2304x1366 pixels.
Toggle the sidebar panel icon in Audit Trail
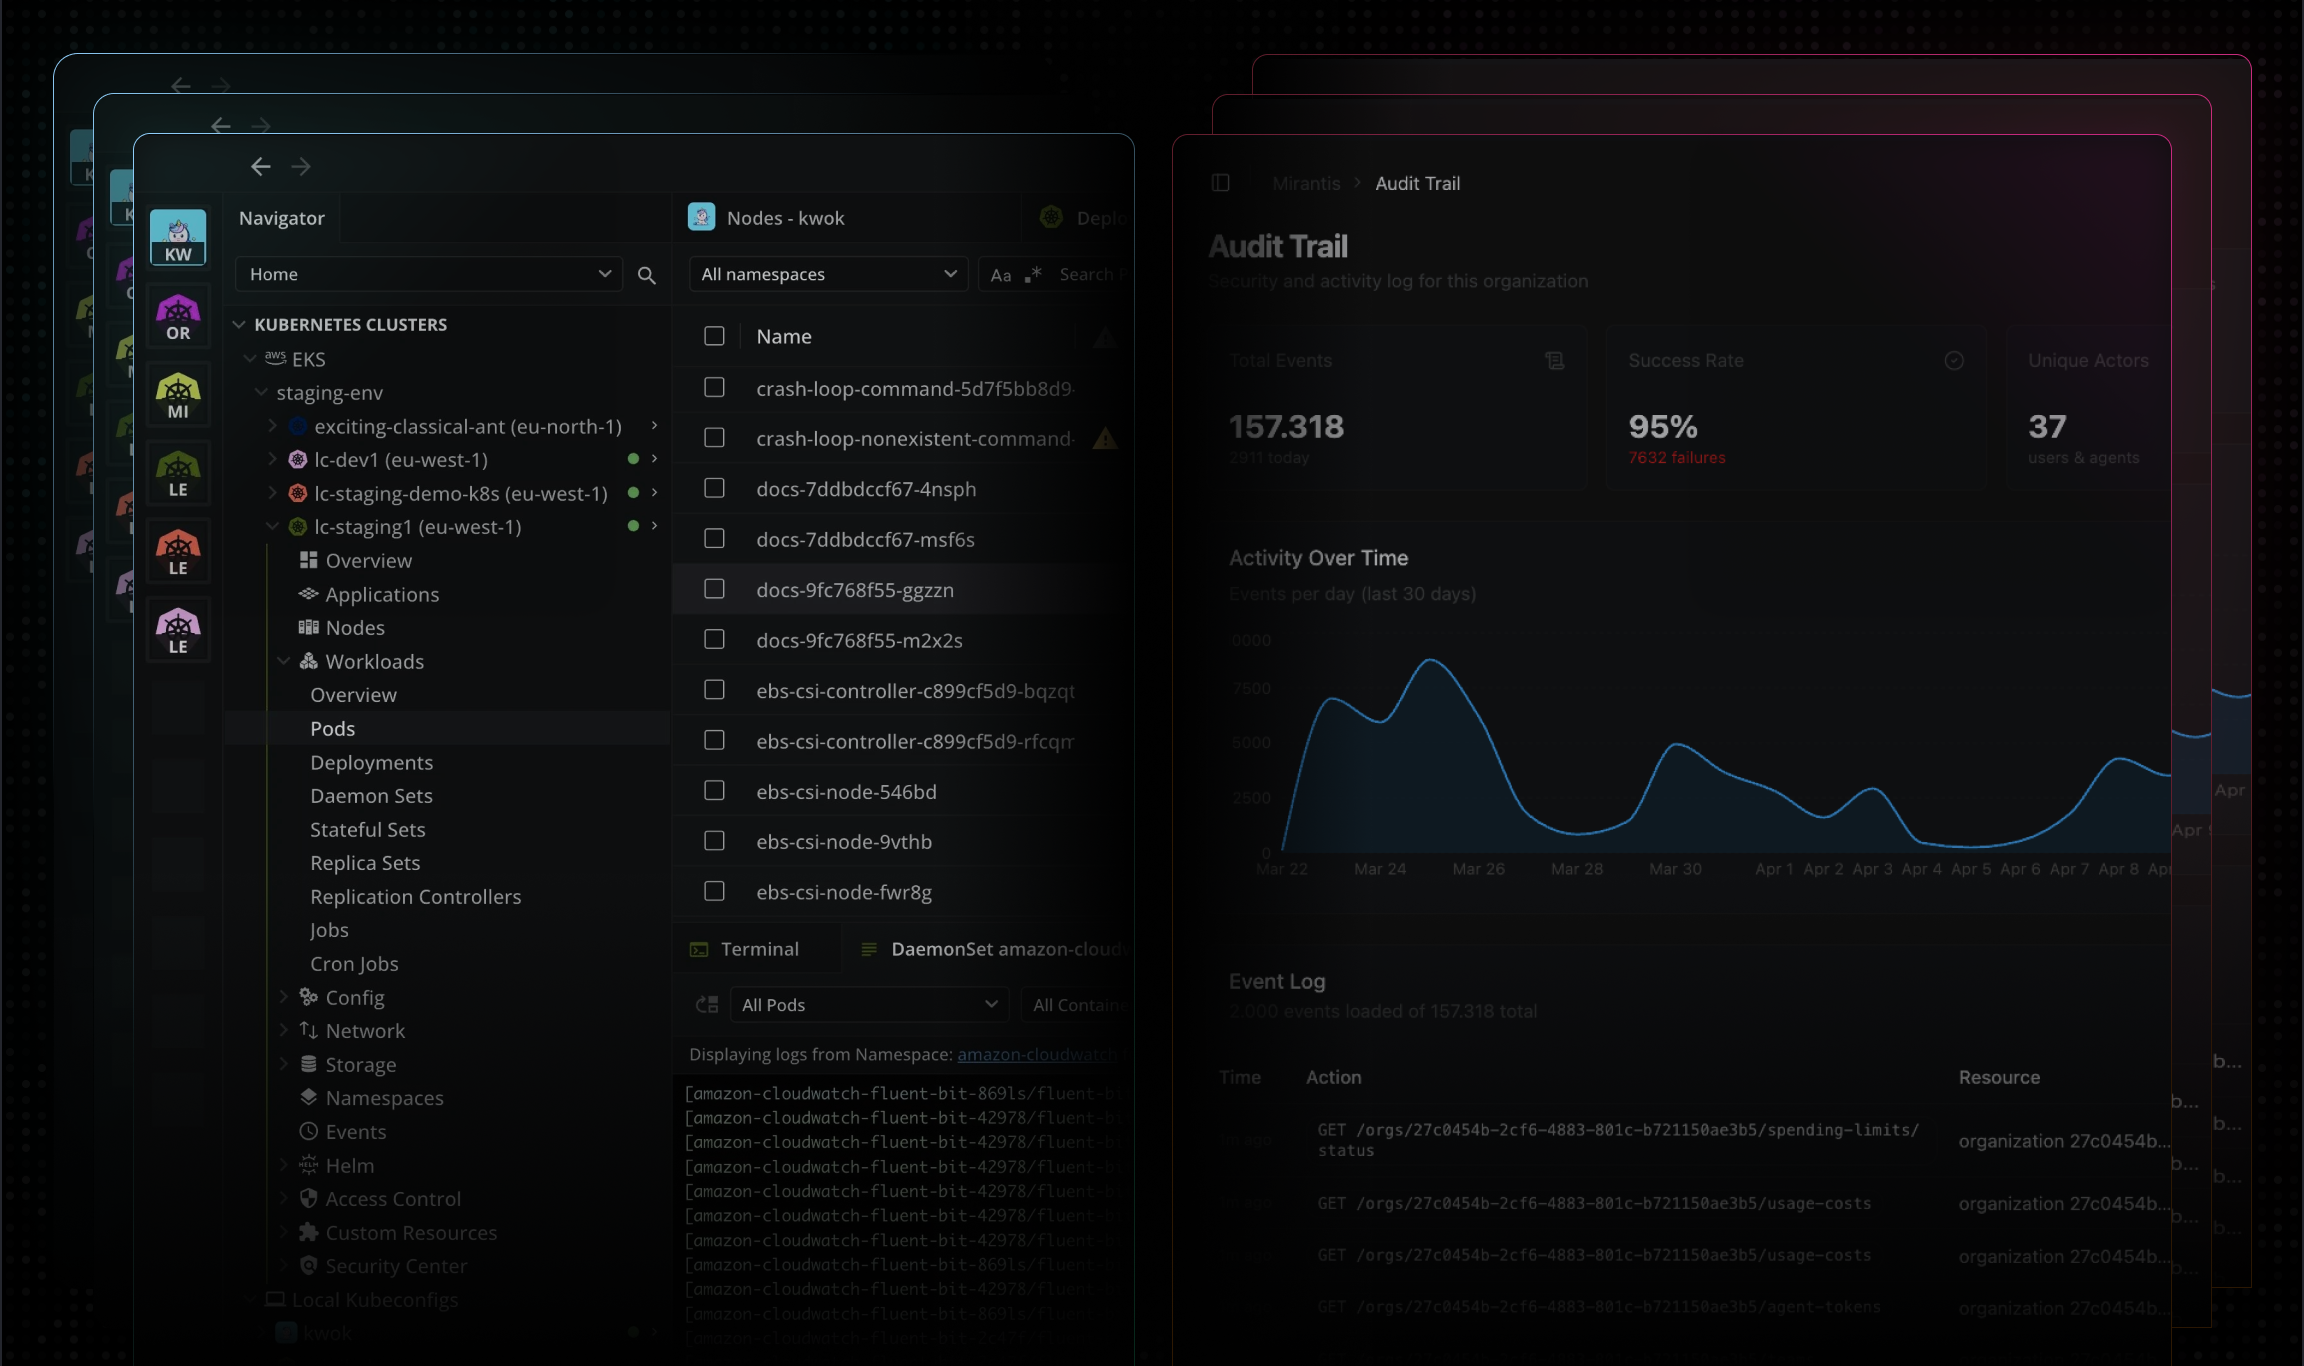click(x=1220, y=183)
